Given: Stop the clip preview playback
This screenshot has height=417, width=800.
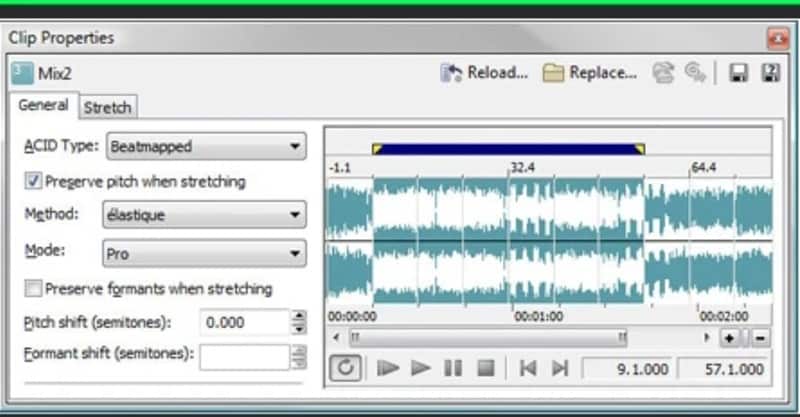Looking at the screenshot, I should (x=486, y=367).
